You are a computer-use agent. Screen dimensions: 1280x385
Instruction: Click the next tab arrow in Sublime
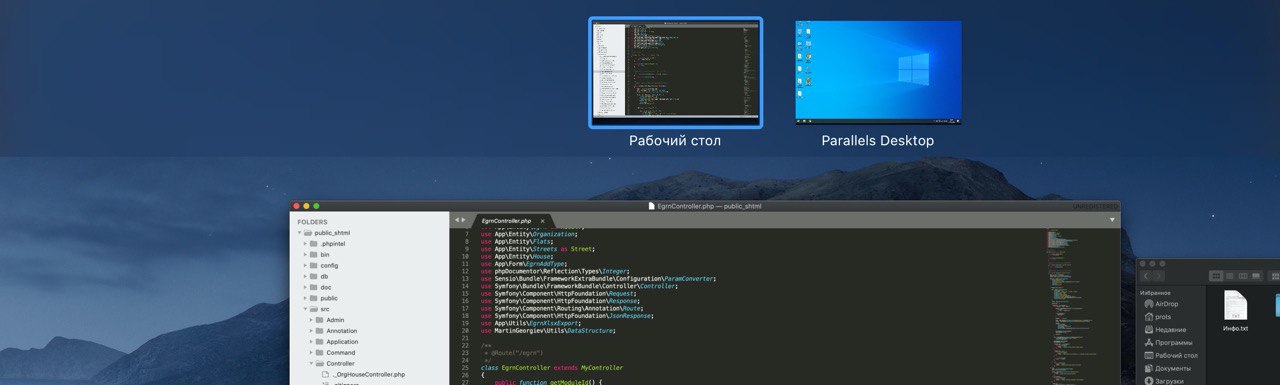pyautogui.click(x=463, y=220)
